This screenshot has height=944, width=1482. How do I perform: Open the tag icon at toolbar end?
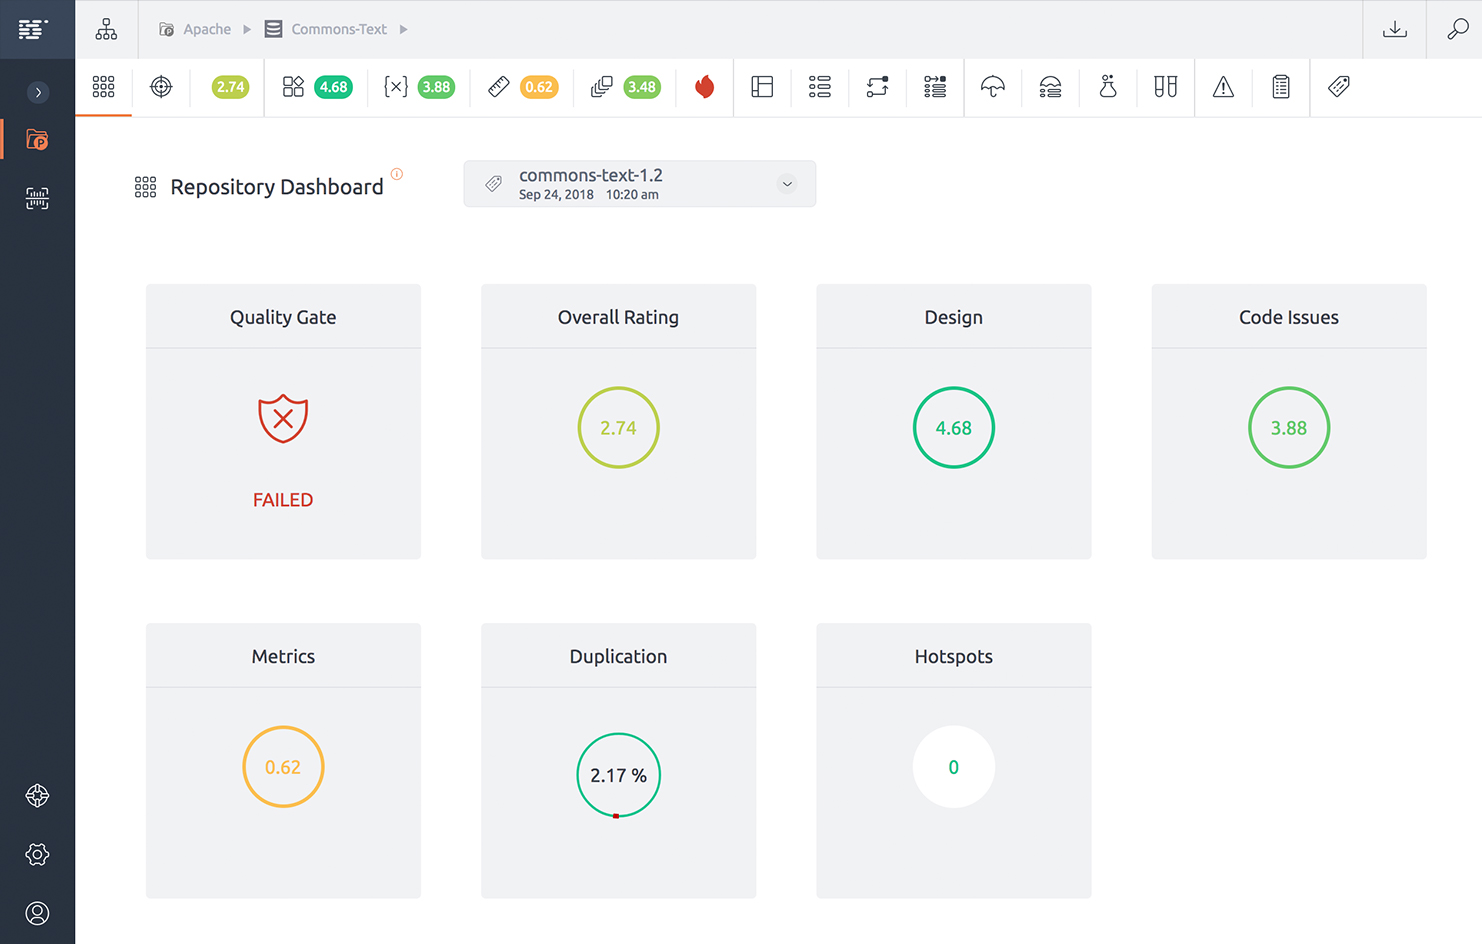coord(1338,87)
